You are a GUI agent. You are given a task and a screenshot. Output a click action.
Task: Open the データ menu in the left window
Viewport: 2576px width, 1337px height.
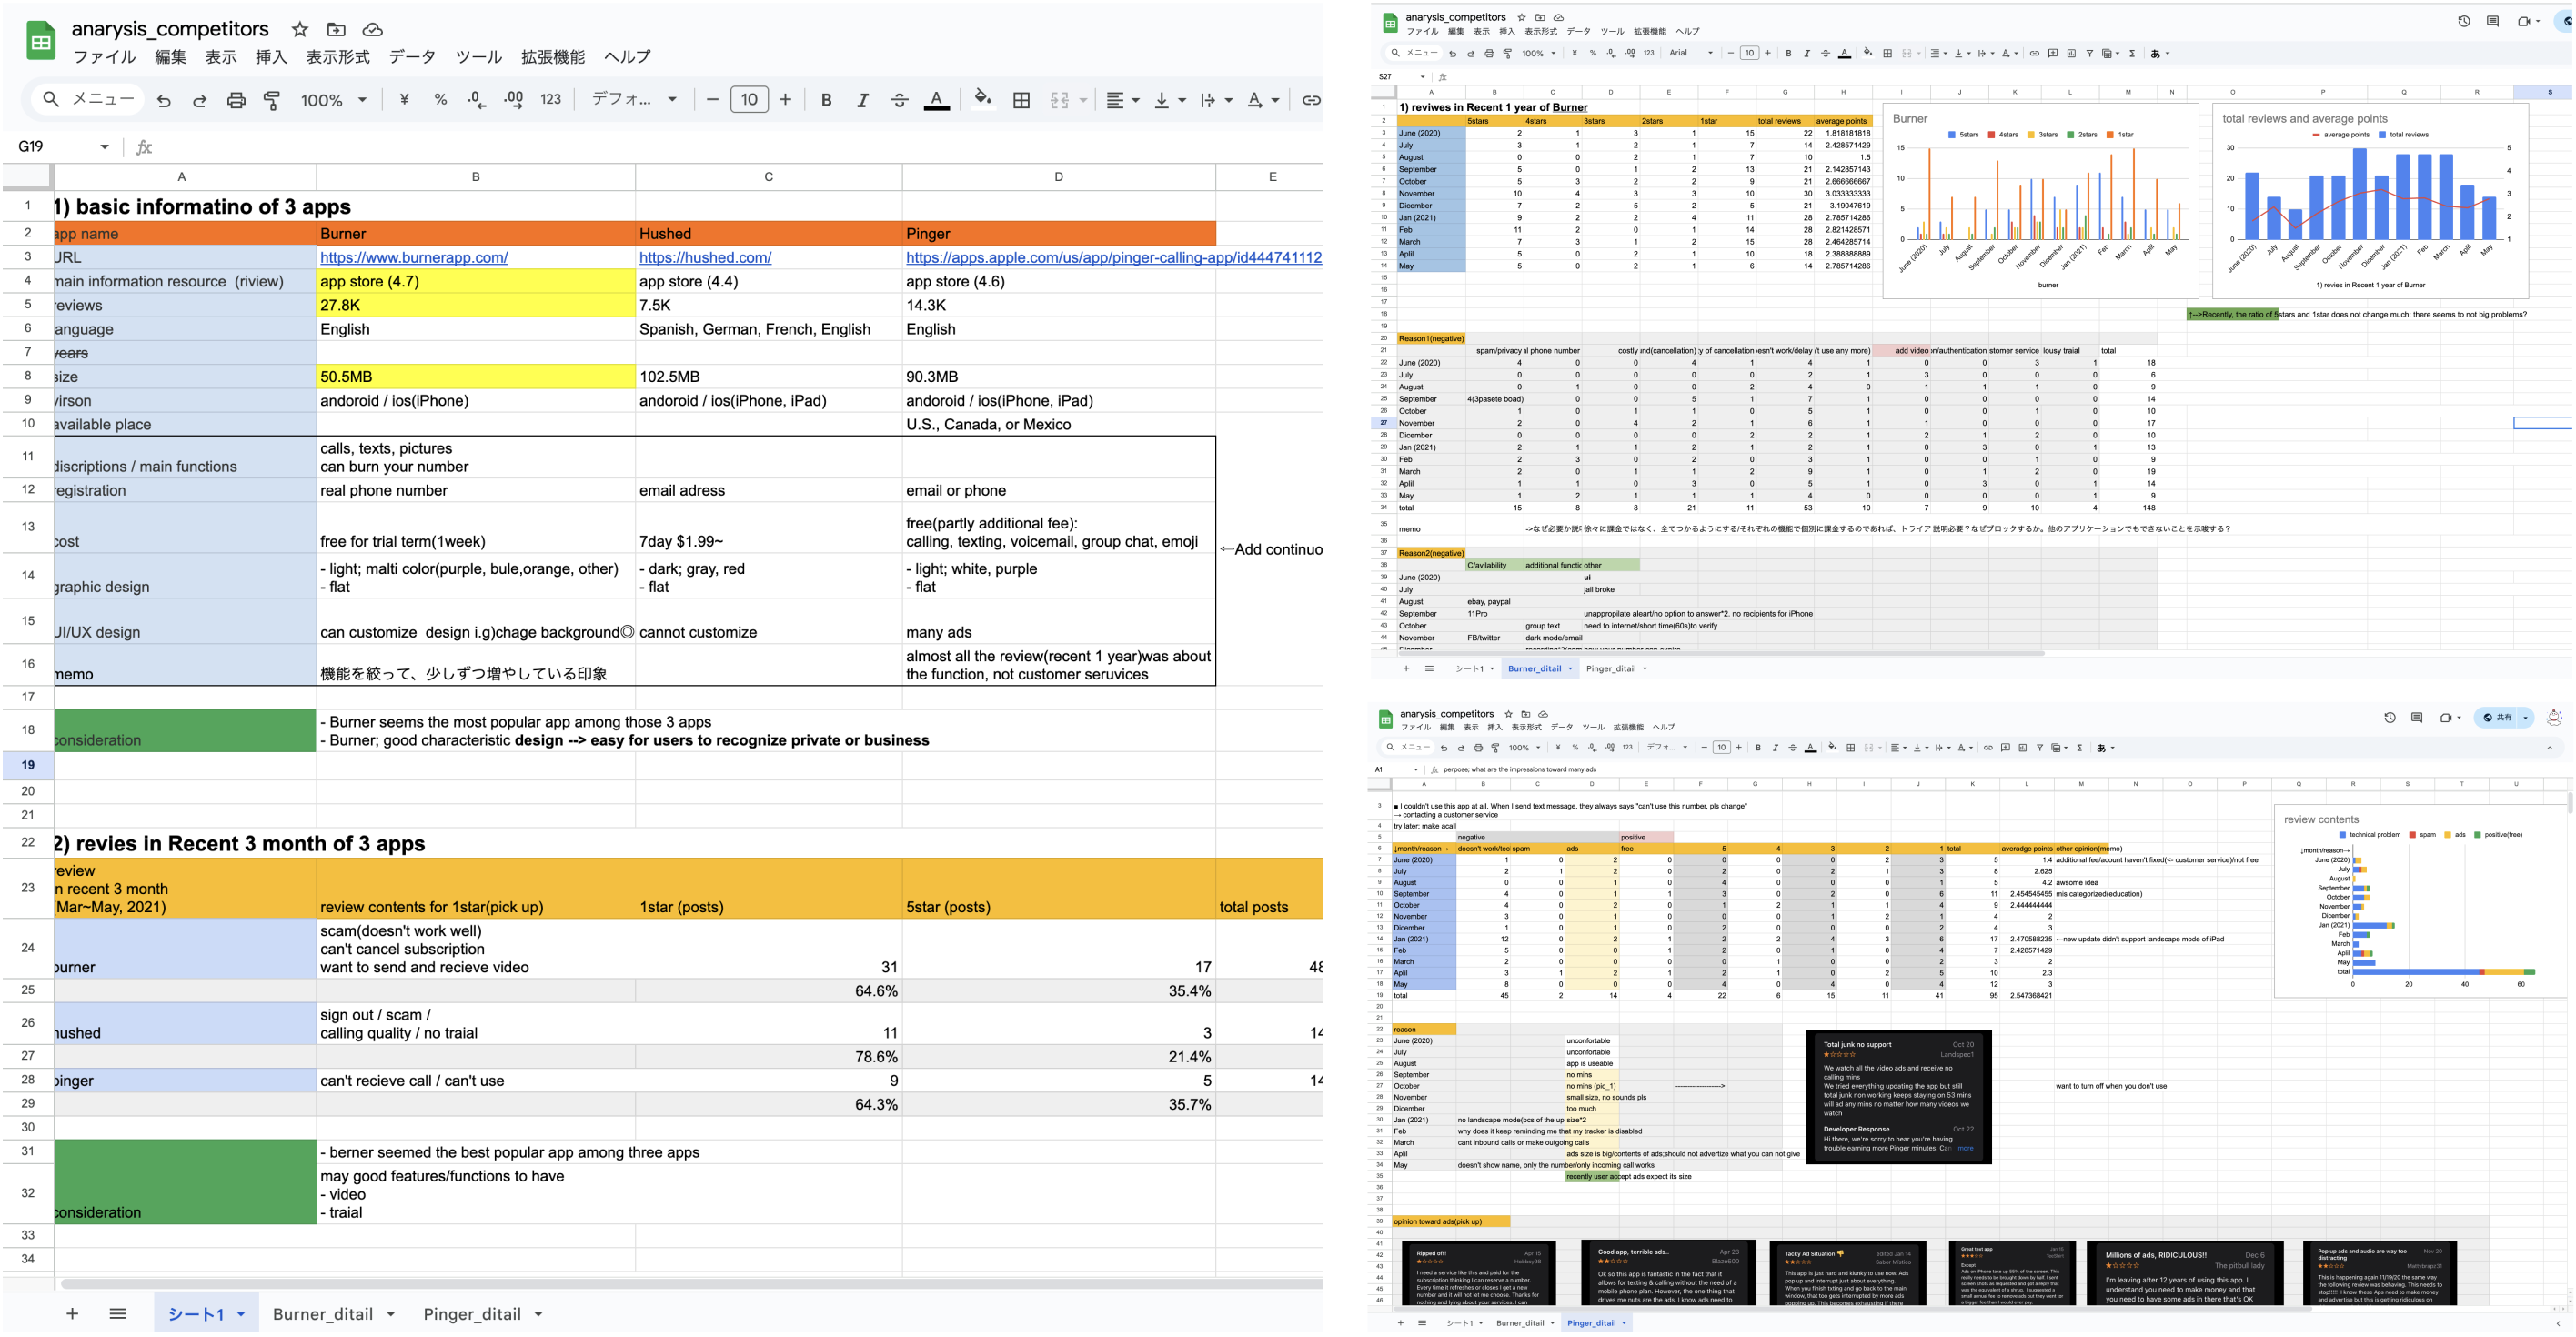(412, 57)
